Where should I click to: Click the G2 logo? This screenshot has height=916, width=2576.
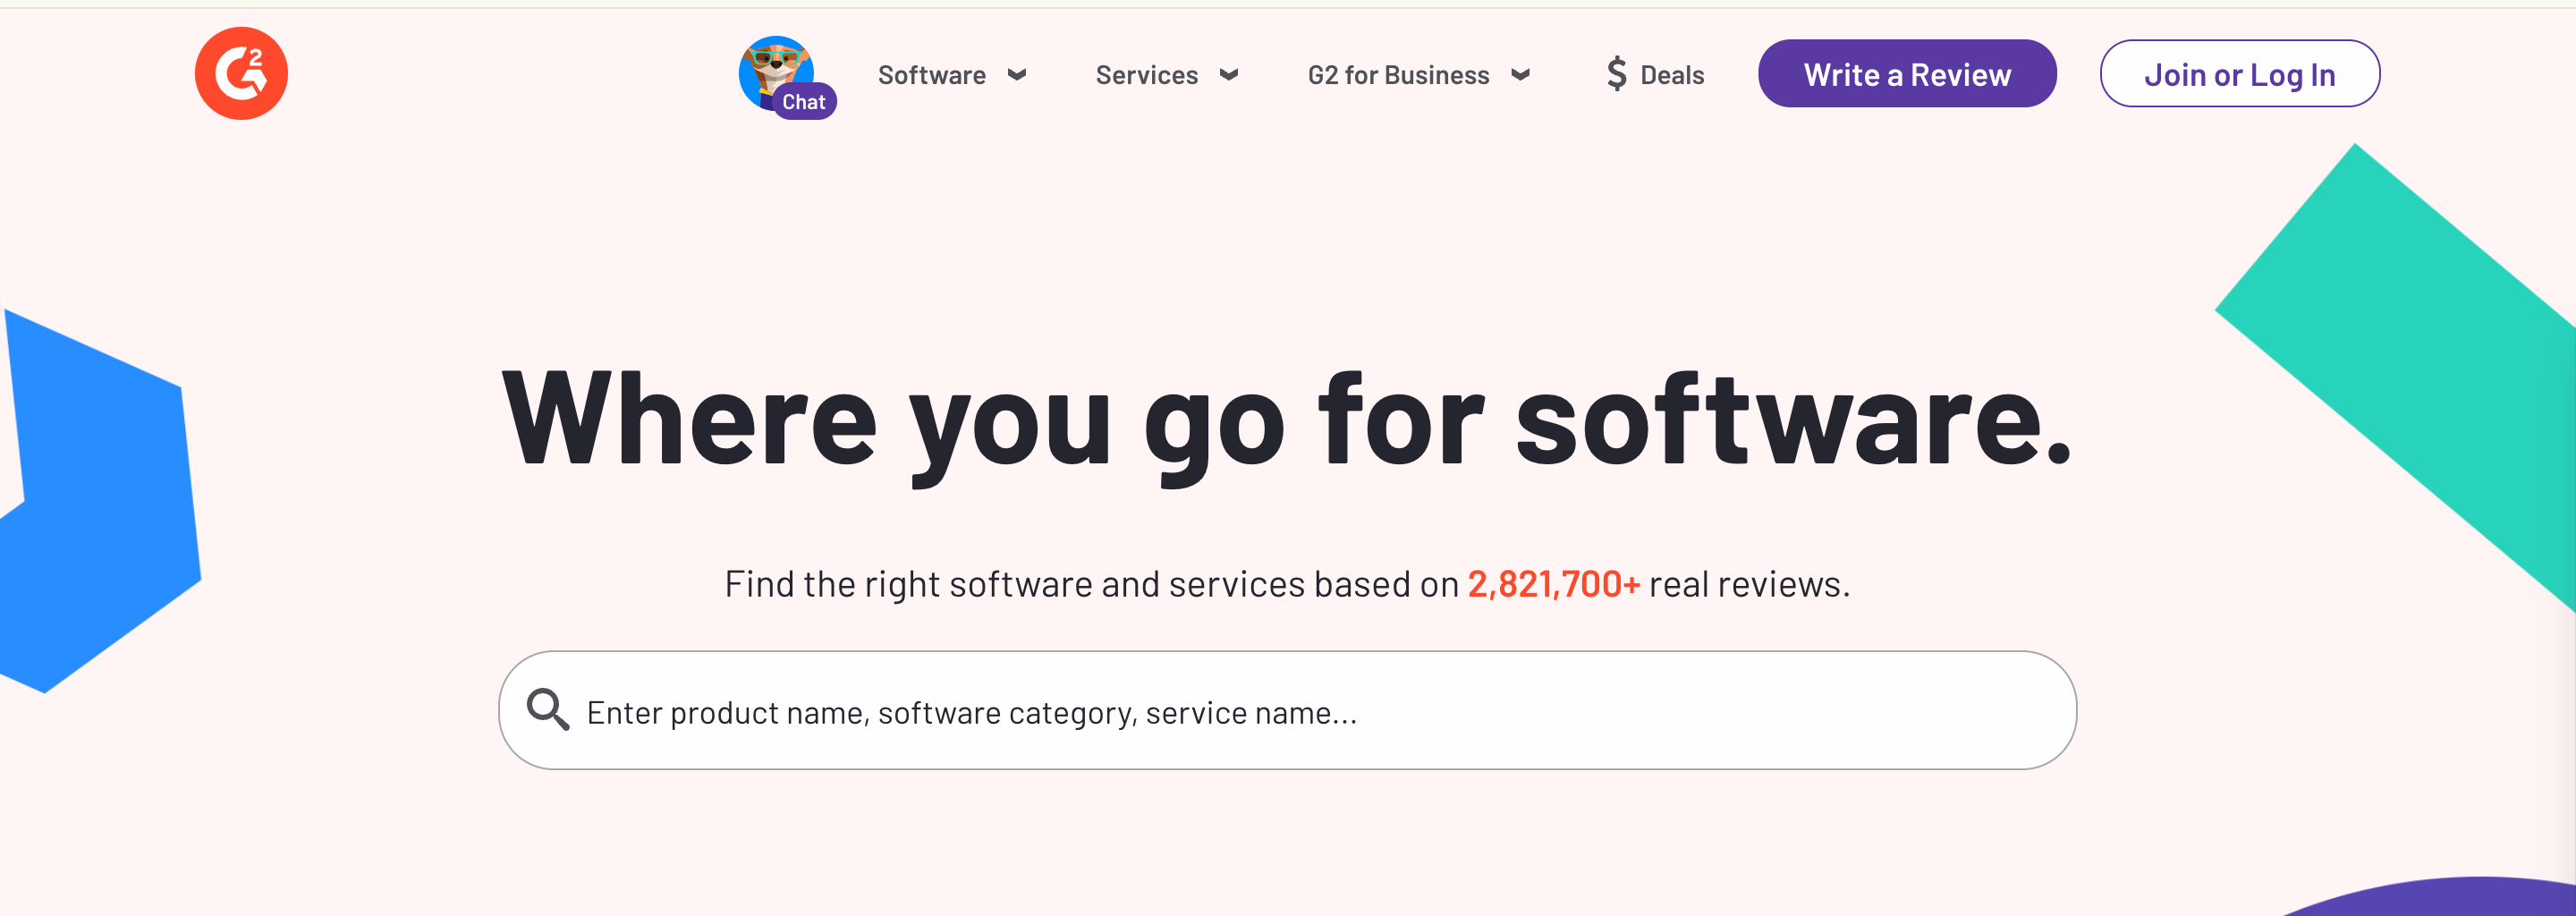(x=241, y=73)
